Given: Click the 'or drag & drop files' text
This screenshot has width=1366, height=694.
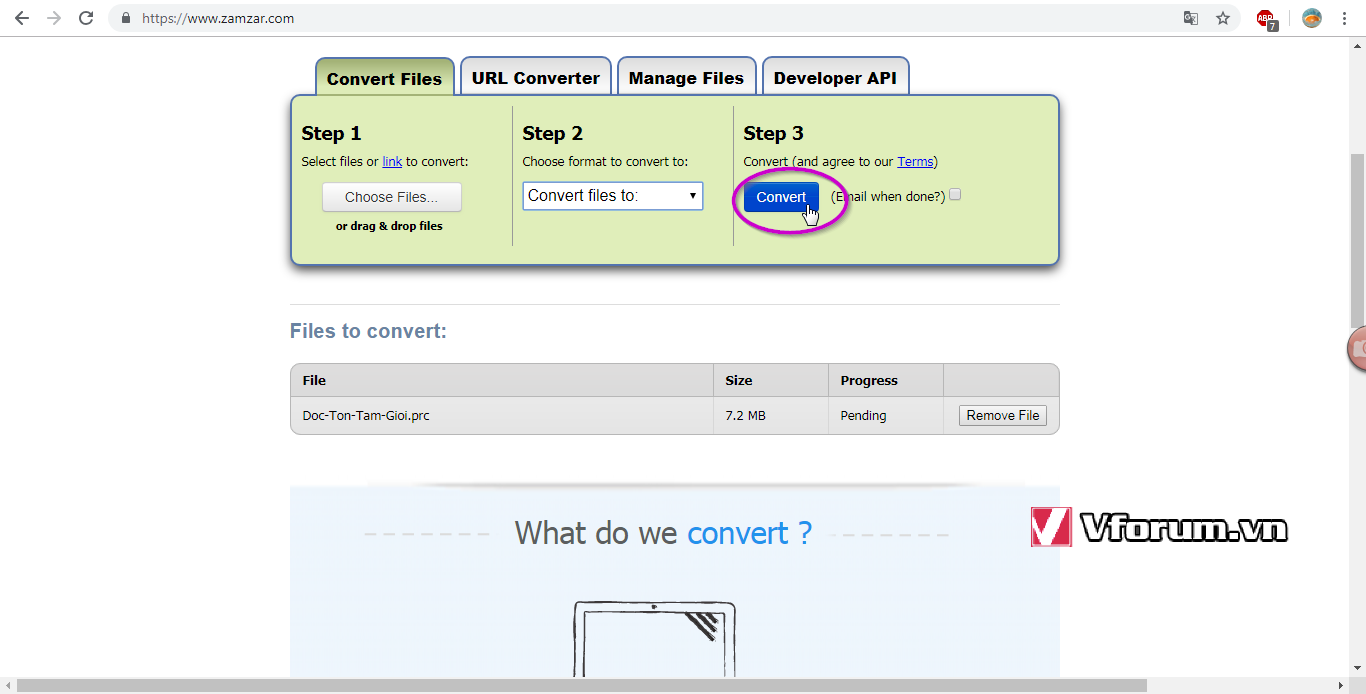Looking at the screenshot, I should (389, 226).
